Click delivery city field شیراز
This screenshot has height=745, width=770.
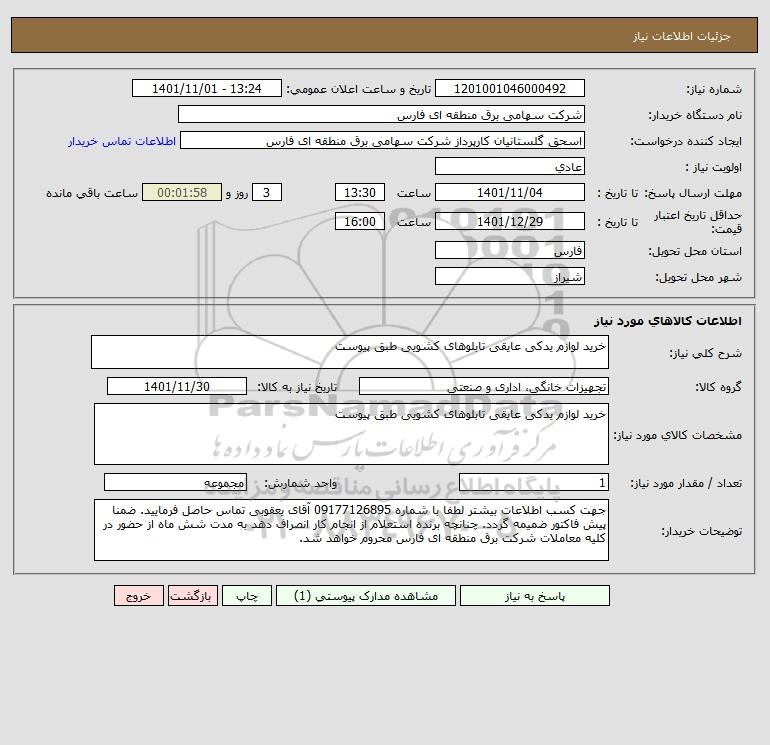510,276
